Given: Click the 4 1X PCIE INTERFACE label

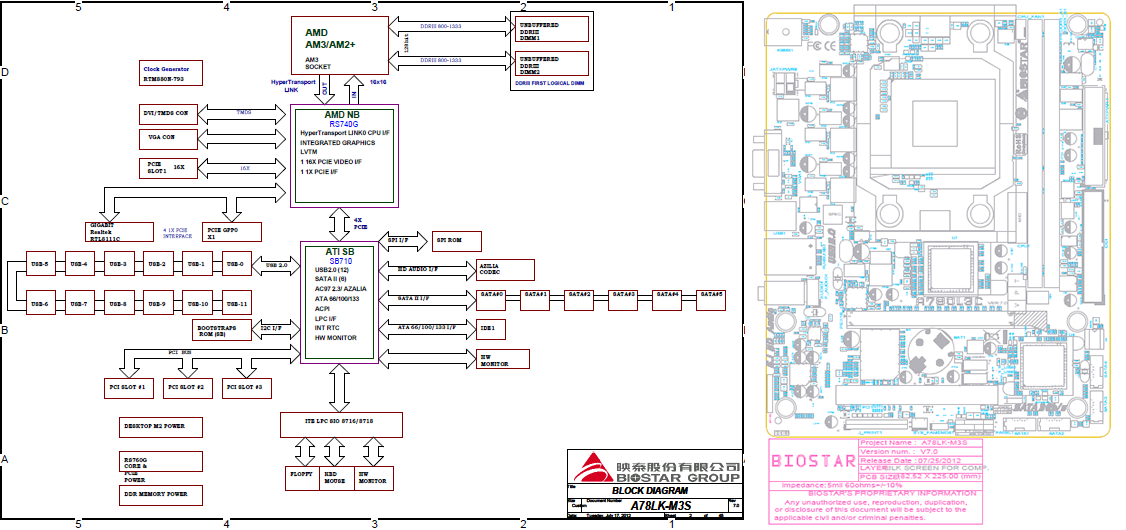Looking at the screenshot, I should pos(177,232).
